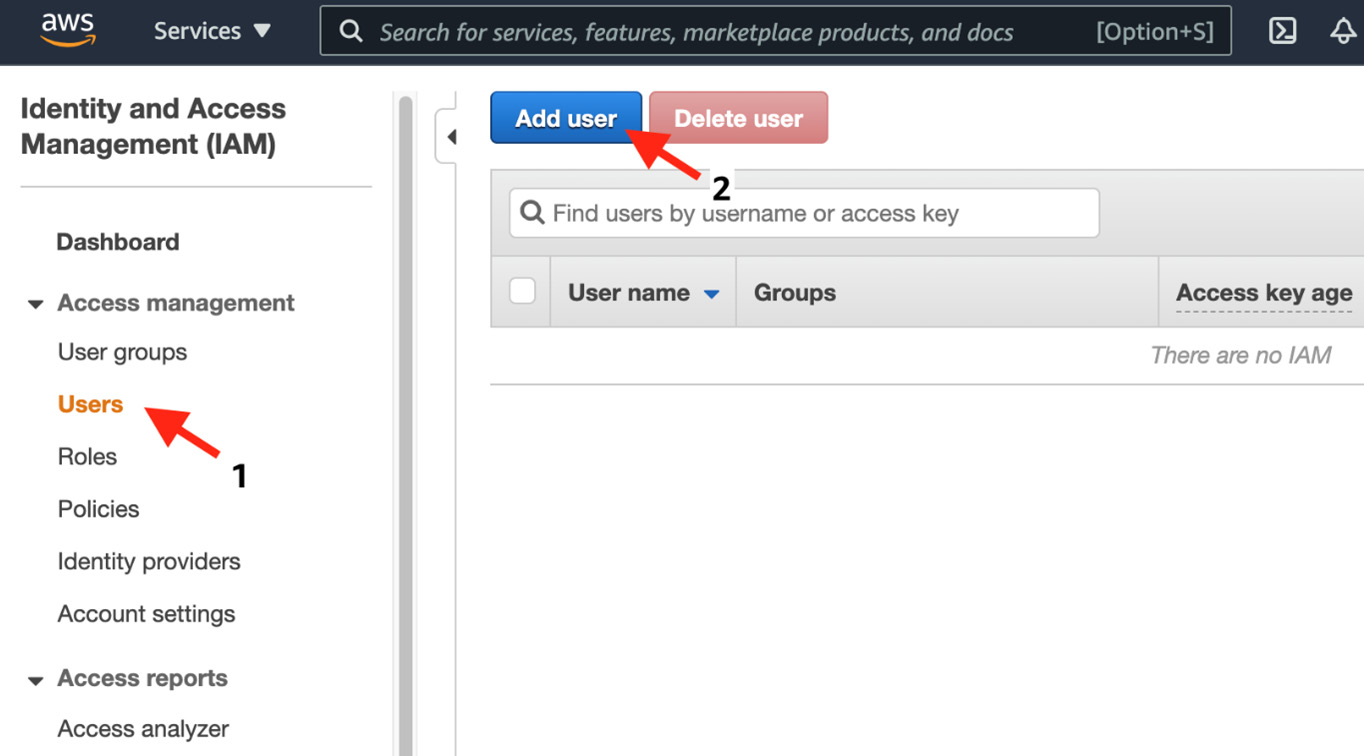Select Users in the sidebar
Screen dimensions: 1364x756
pyautogui.click(x=90, y=404)
